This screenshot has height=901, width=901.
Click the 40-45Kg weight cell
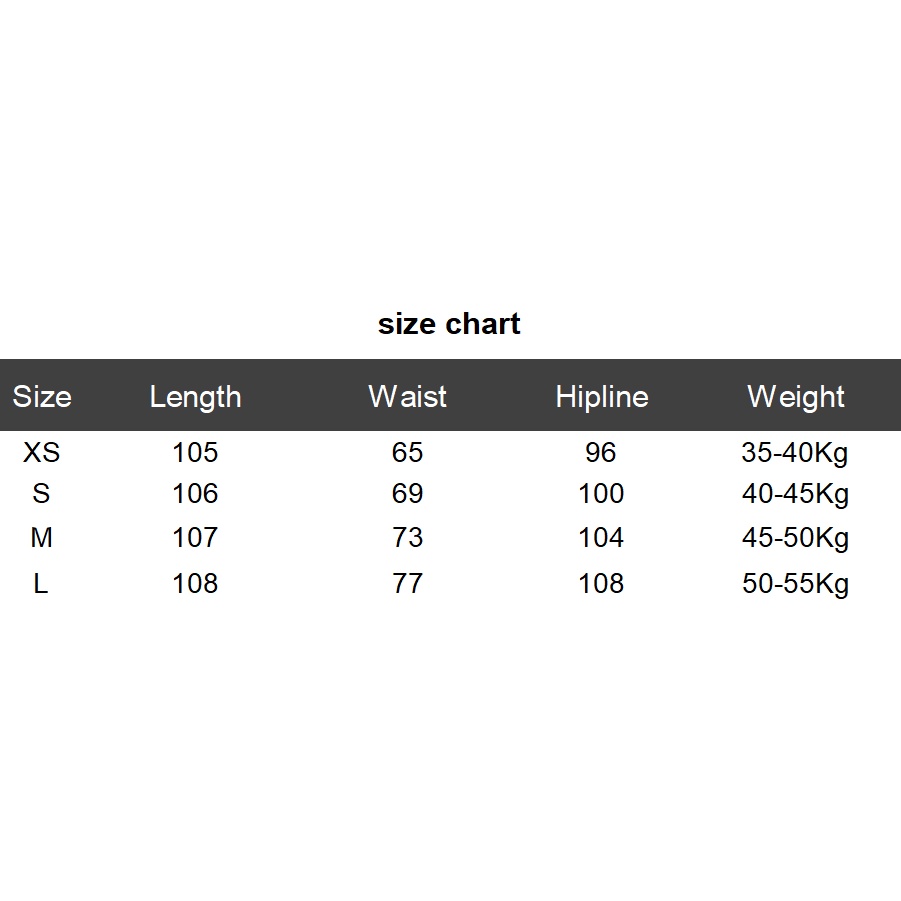click(795, 494)
